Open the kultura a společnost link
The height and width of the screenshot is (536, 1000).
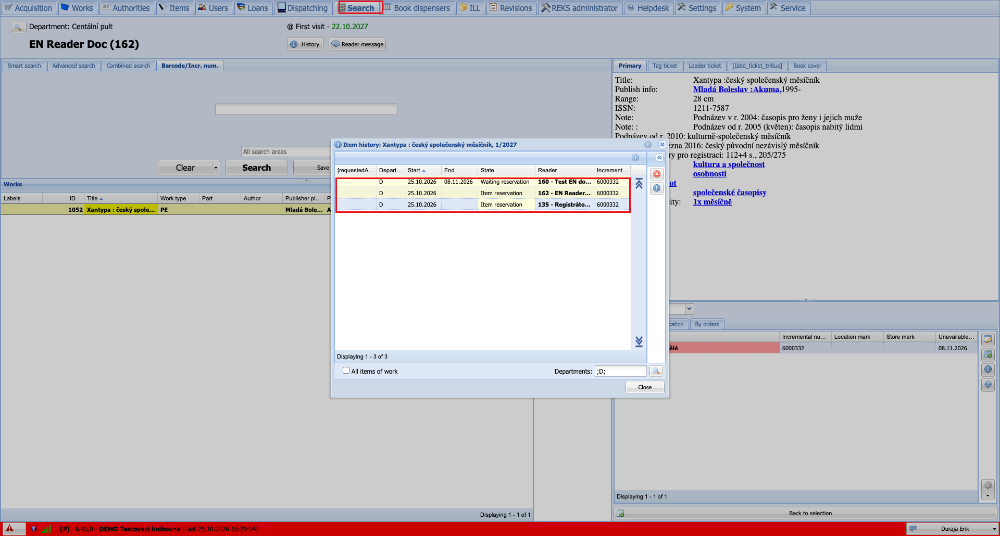point(729,165)
